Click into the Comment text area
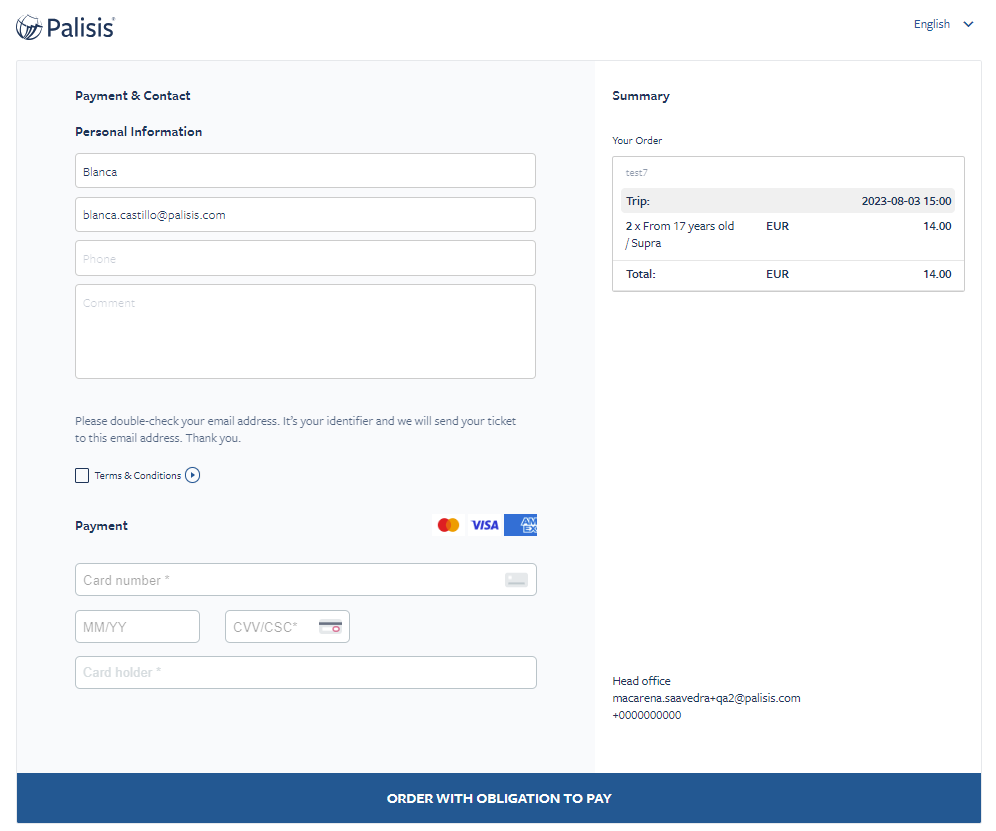Viewport: 996px width, 831px height. tap(305, 332)
